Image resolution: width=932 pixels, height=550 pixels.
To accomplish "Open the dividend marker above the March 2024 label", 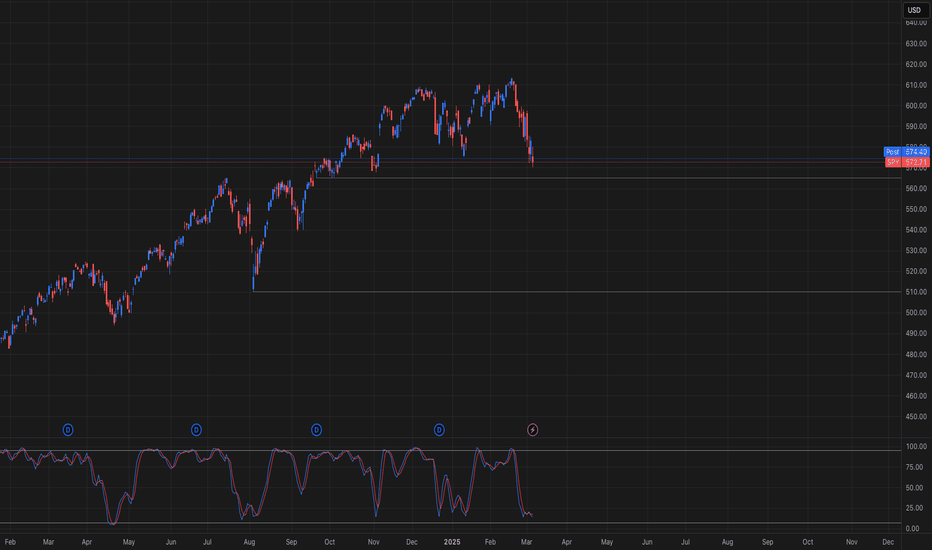I will click(68, 430).
